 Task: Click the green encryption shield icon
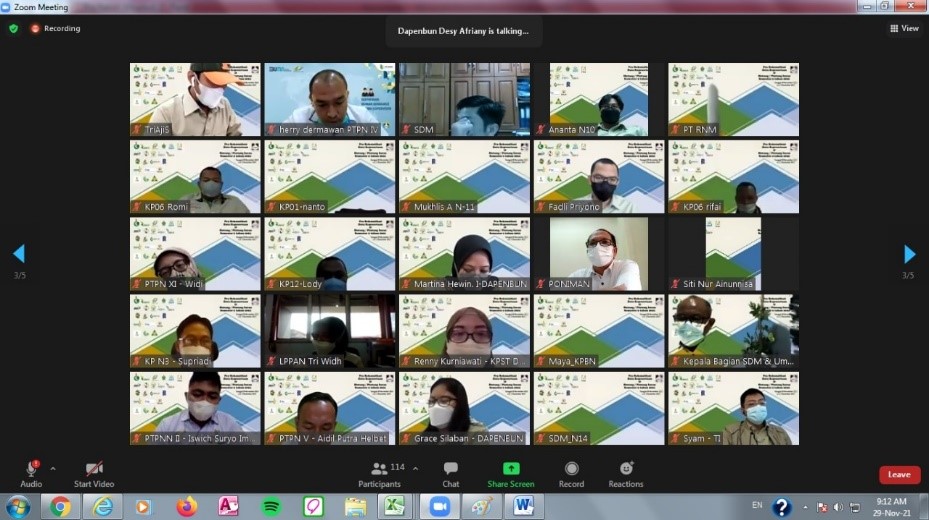point(13,29)
